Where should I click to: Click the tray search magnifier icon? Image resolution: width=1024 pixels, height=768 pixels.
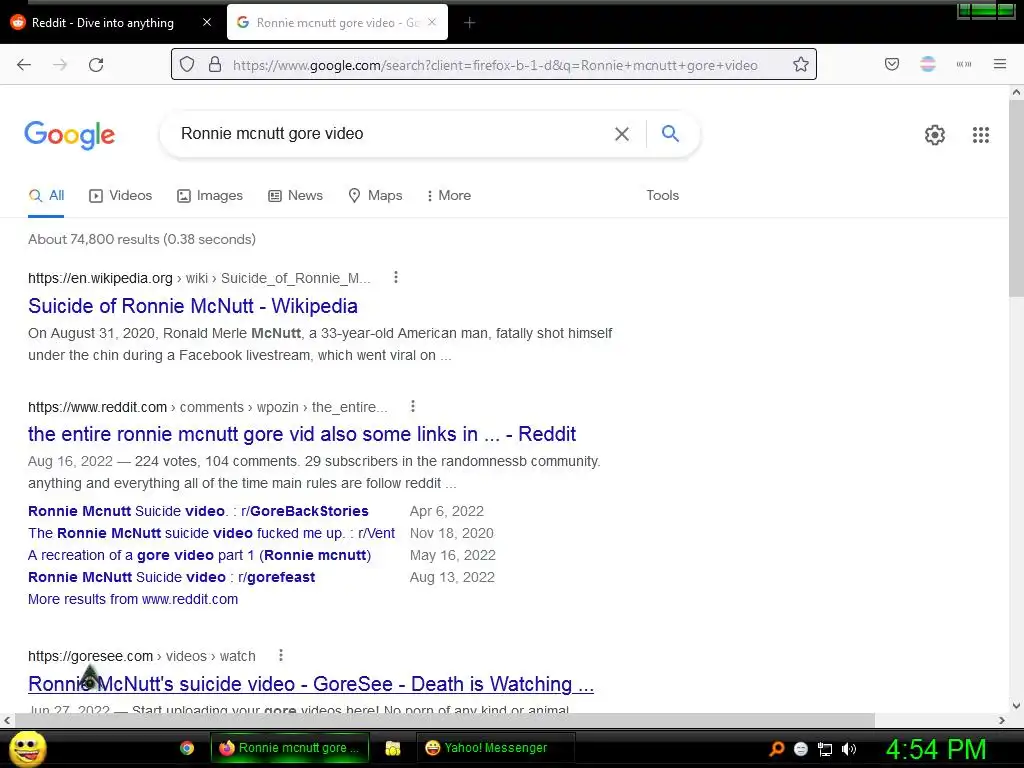777,749
